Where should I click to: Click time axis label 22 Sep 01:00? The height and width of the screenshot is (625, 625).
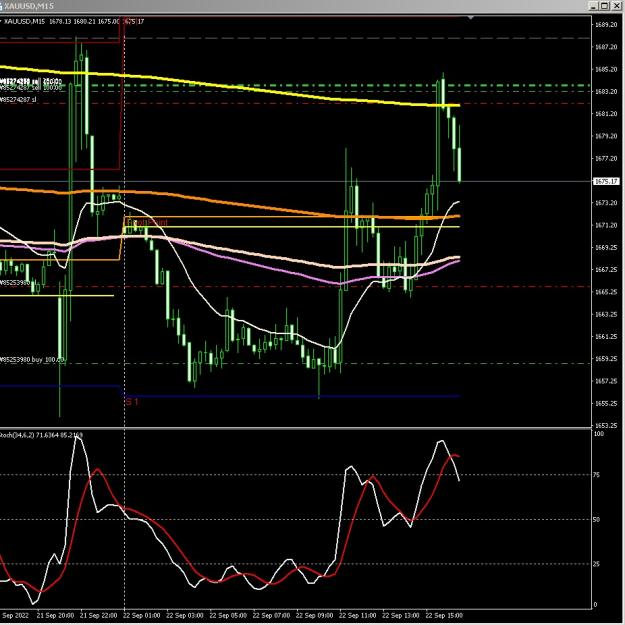coord(142,615)
